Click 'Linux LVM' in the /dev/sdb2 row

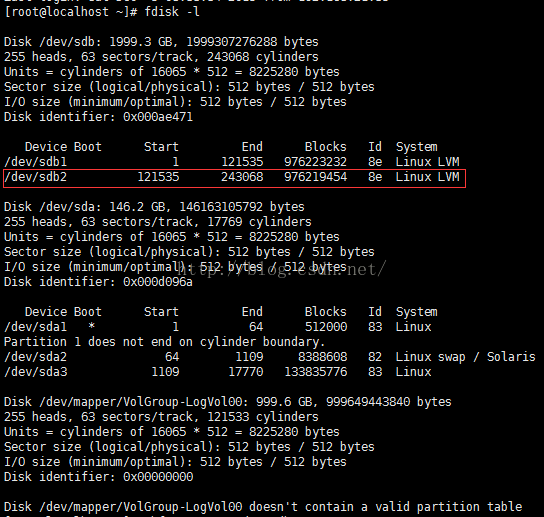coord(427,177)
